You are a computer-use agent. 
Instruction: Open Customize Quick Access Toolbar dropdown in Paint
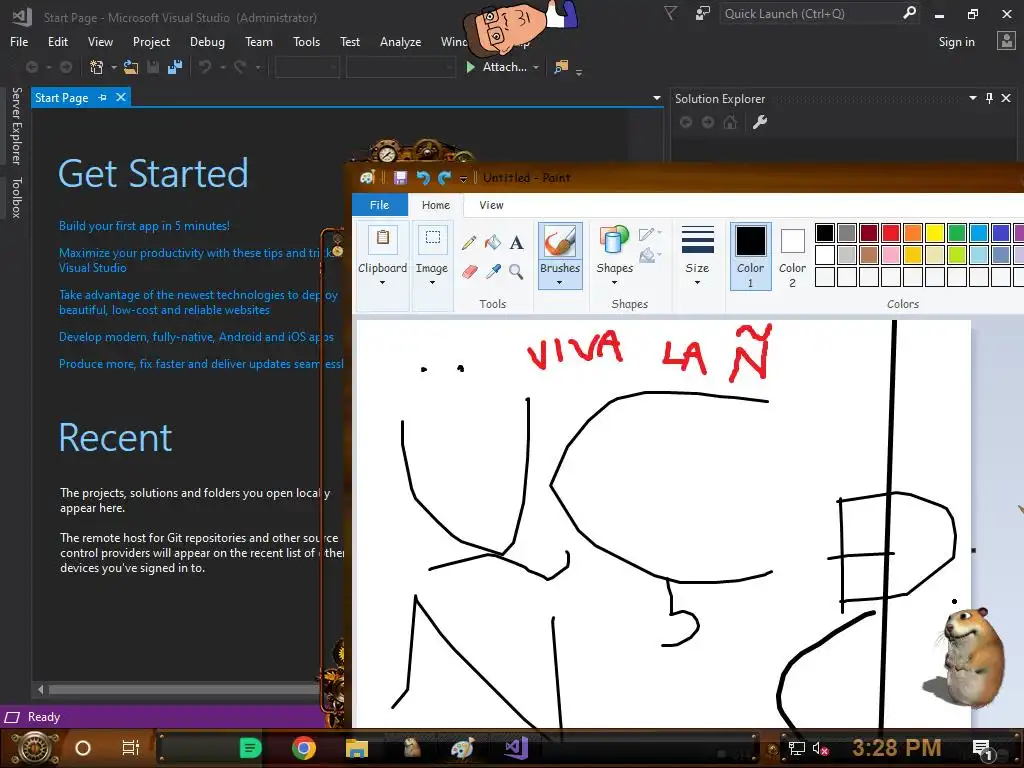pyautogui.click(x=463, y=178)
